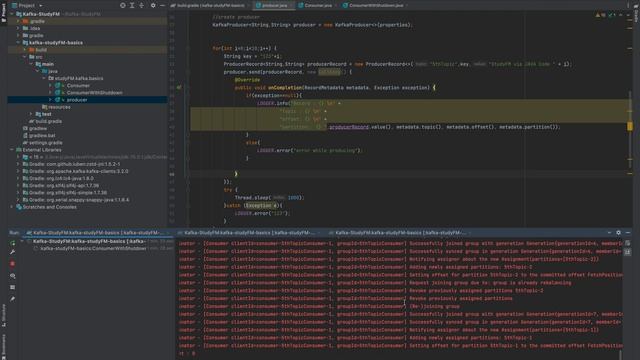Collapse the src folder
Image resolution: width=640 pixels, height=360 pixels.
click(24, 57)
